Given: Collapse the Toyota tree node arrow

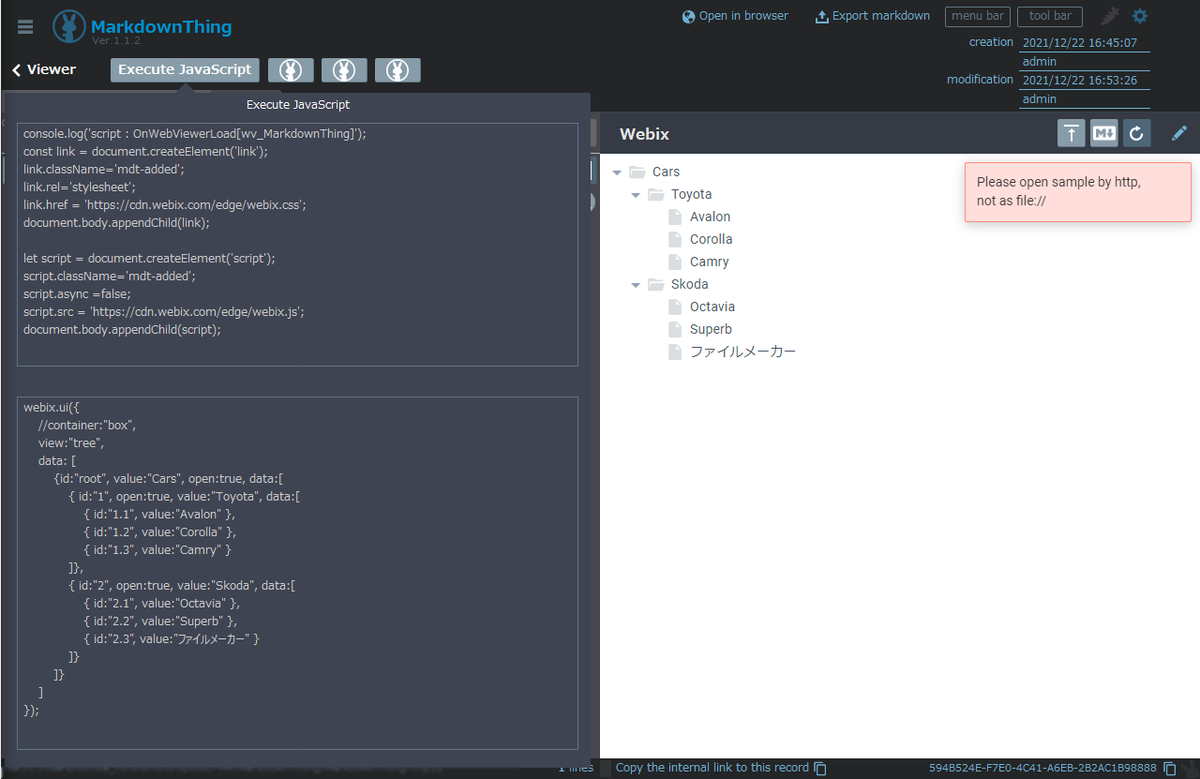Looking at the screenshot, I should tap(636, 195).
